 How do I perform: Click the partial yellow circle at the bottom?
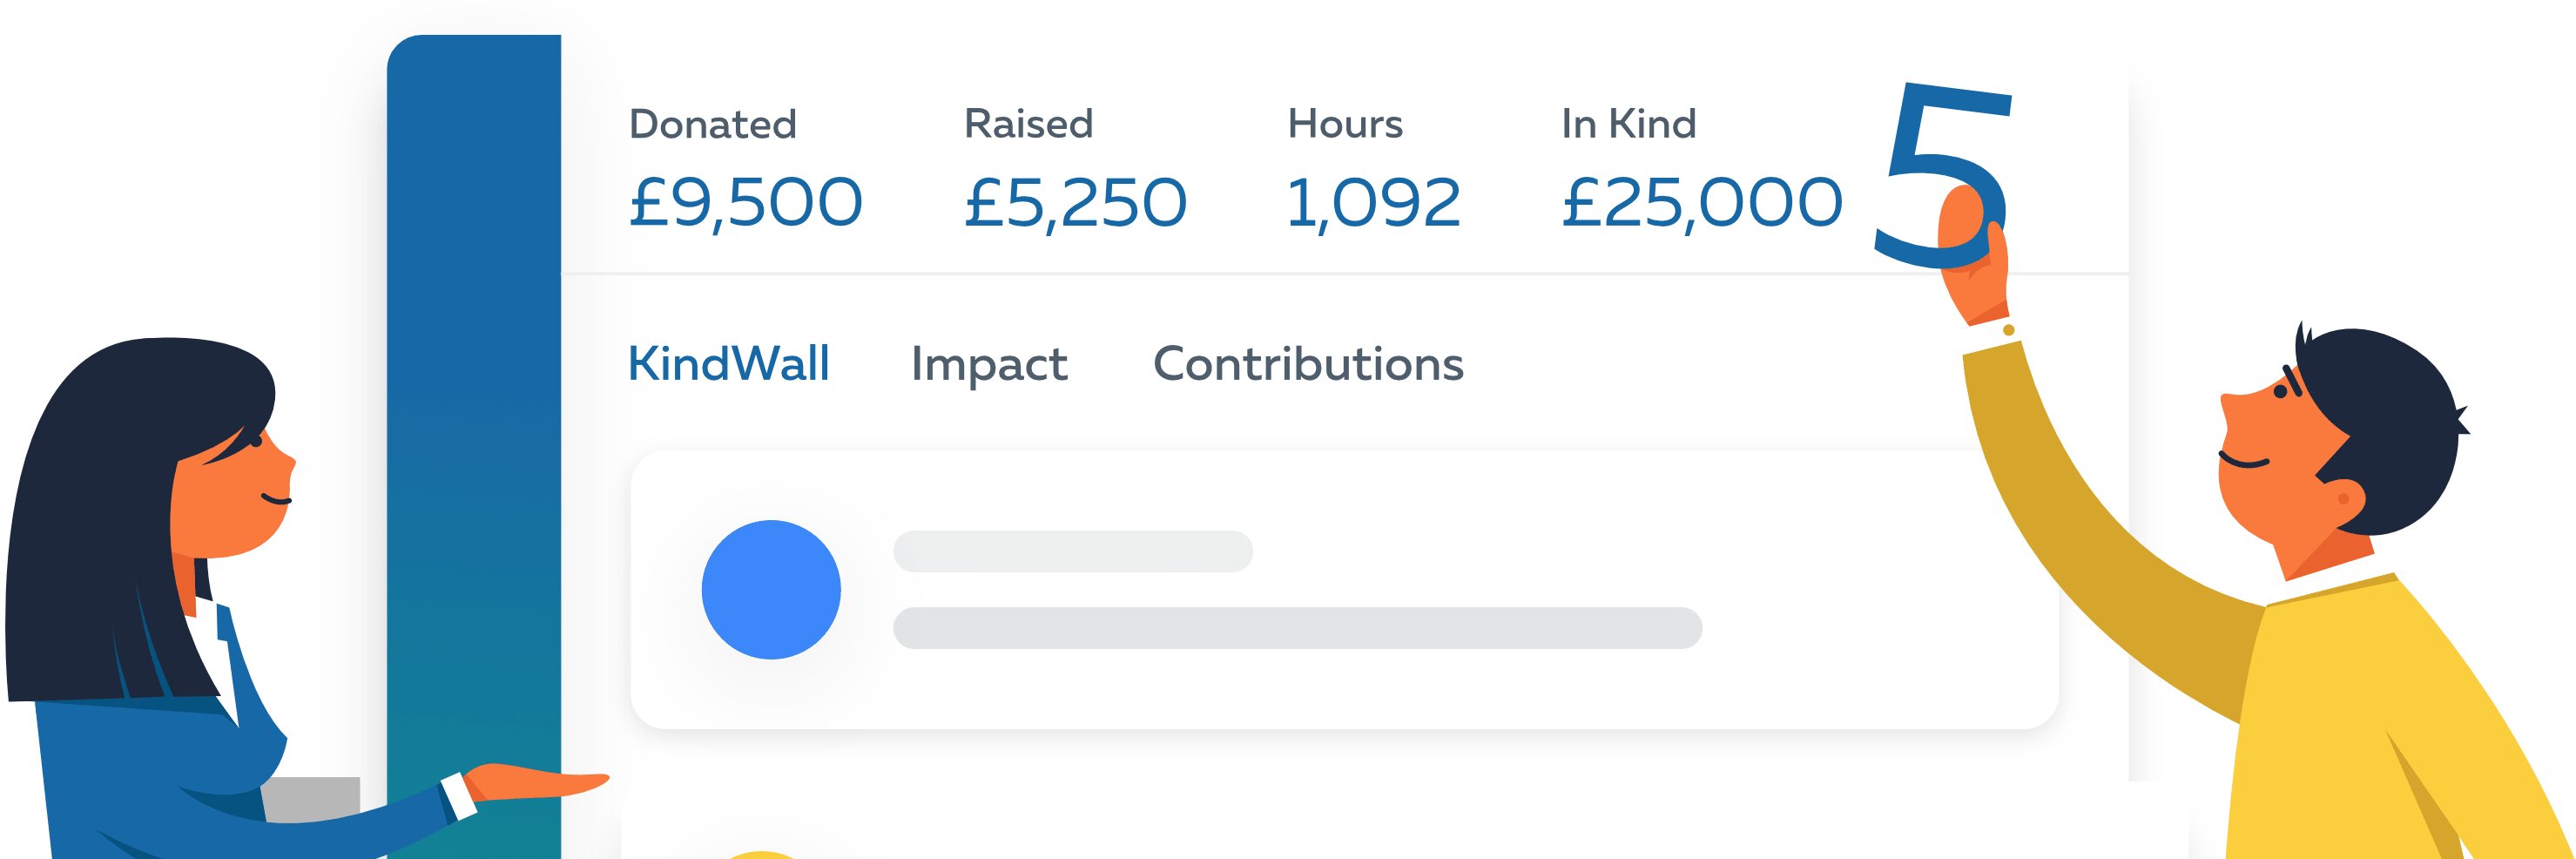tap(762, 854)
